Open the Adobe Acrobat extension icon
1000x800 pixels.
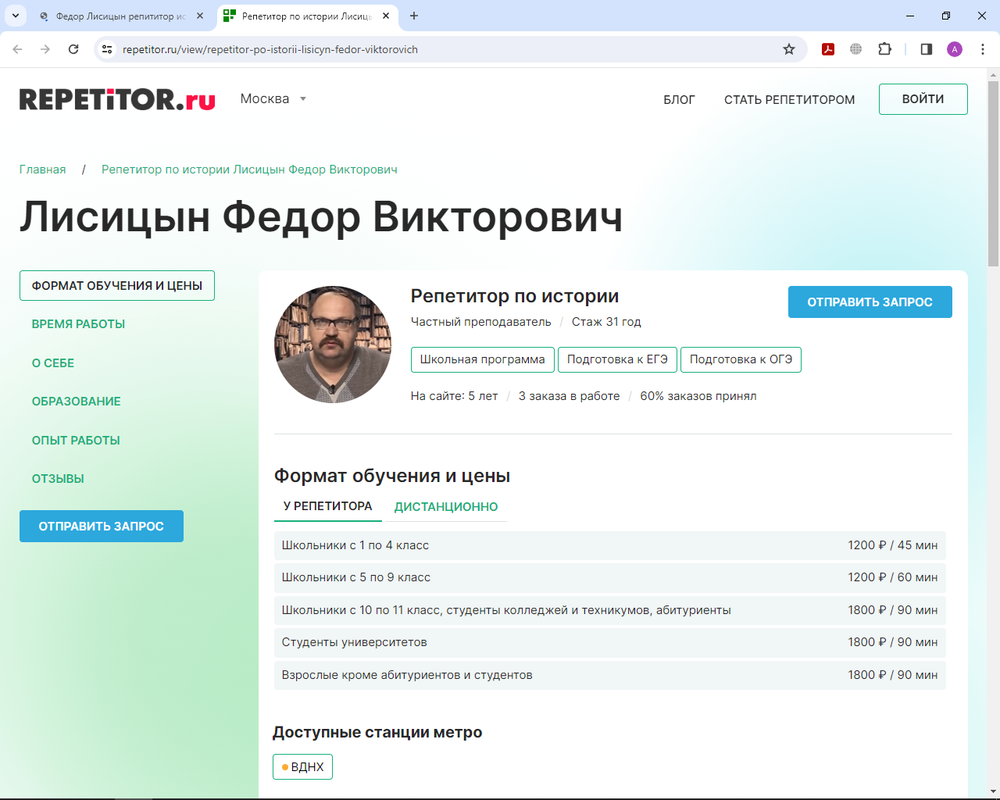pyautogui.click(x=828, y=49)
